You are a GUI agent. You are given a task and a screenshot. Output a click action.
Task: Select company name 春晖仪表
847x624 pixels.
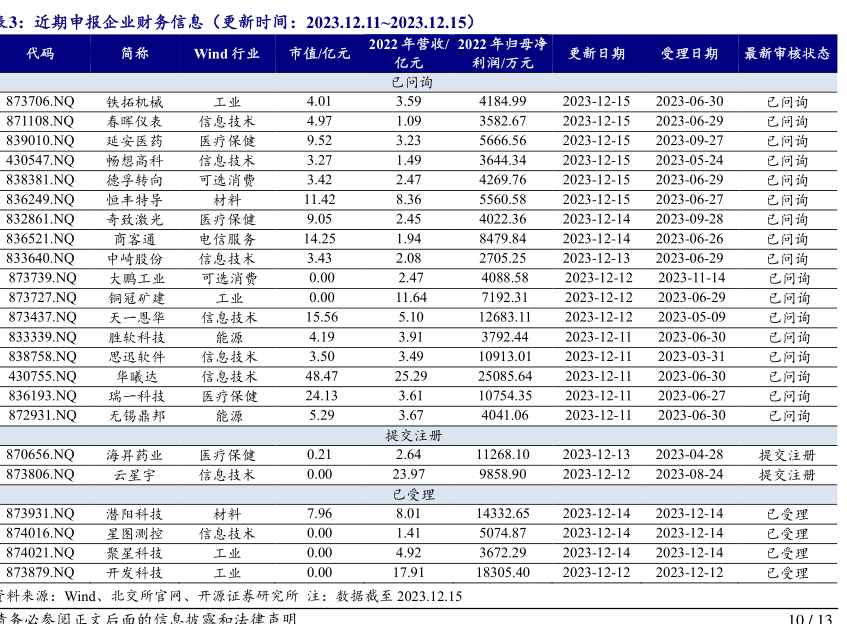click(135, 122)
